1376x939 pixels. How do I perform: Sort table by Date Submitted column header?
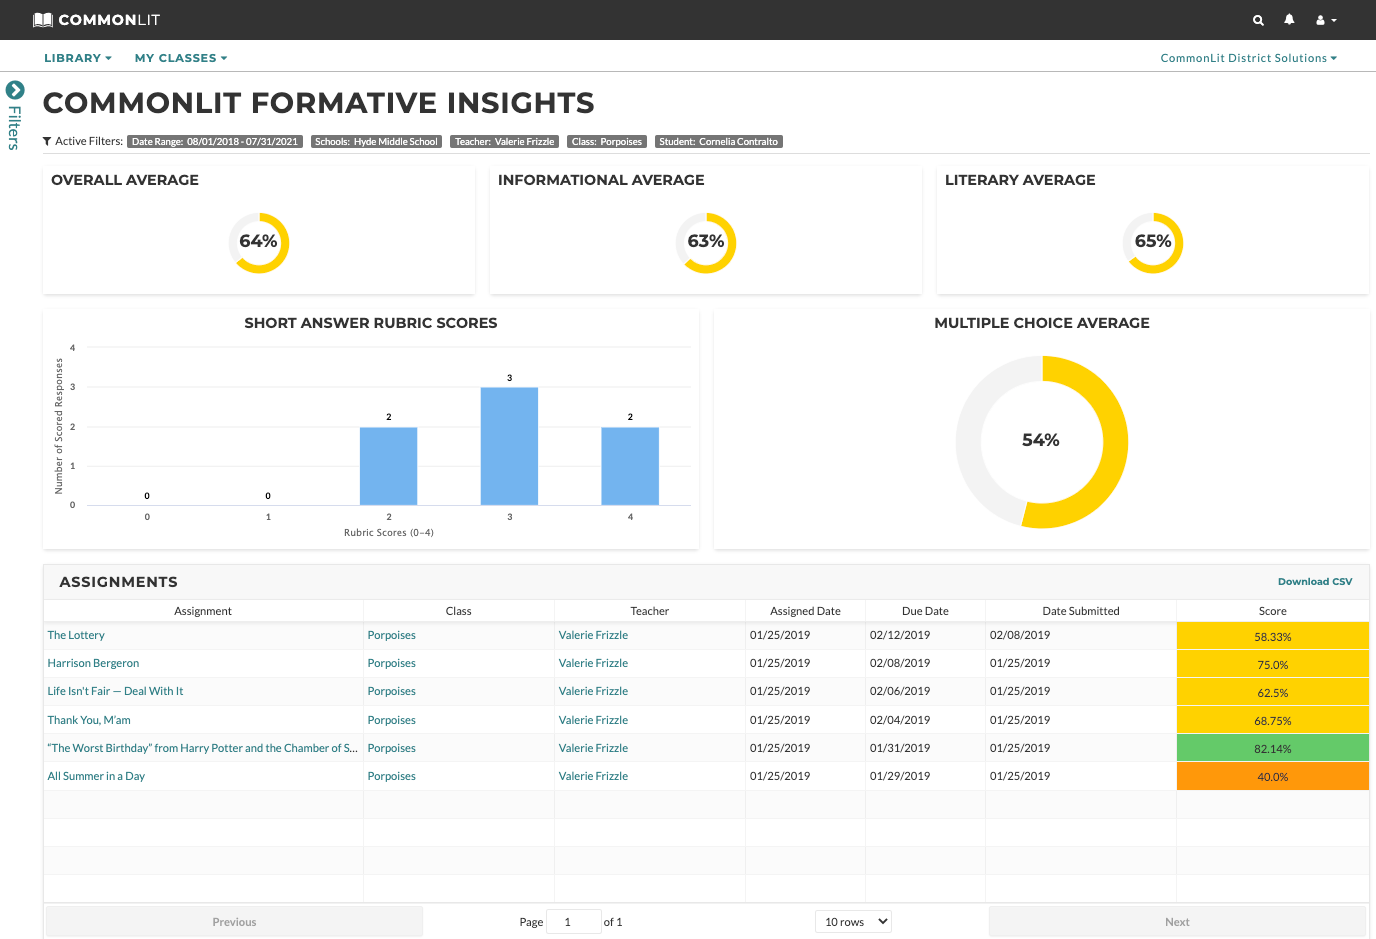(x=1081, y=611)
